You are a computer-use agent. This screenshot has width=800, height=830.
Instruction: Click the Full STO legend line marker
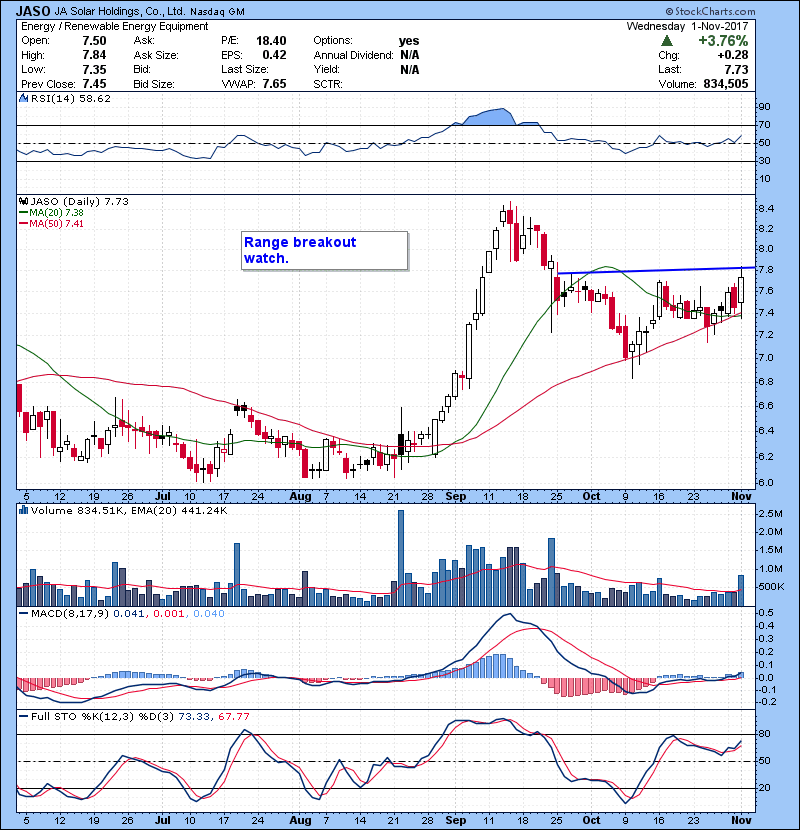[24, 716]
